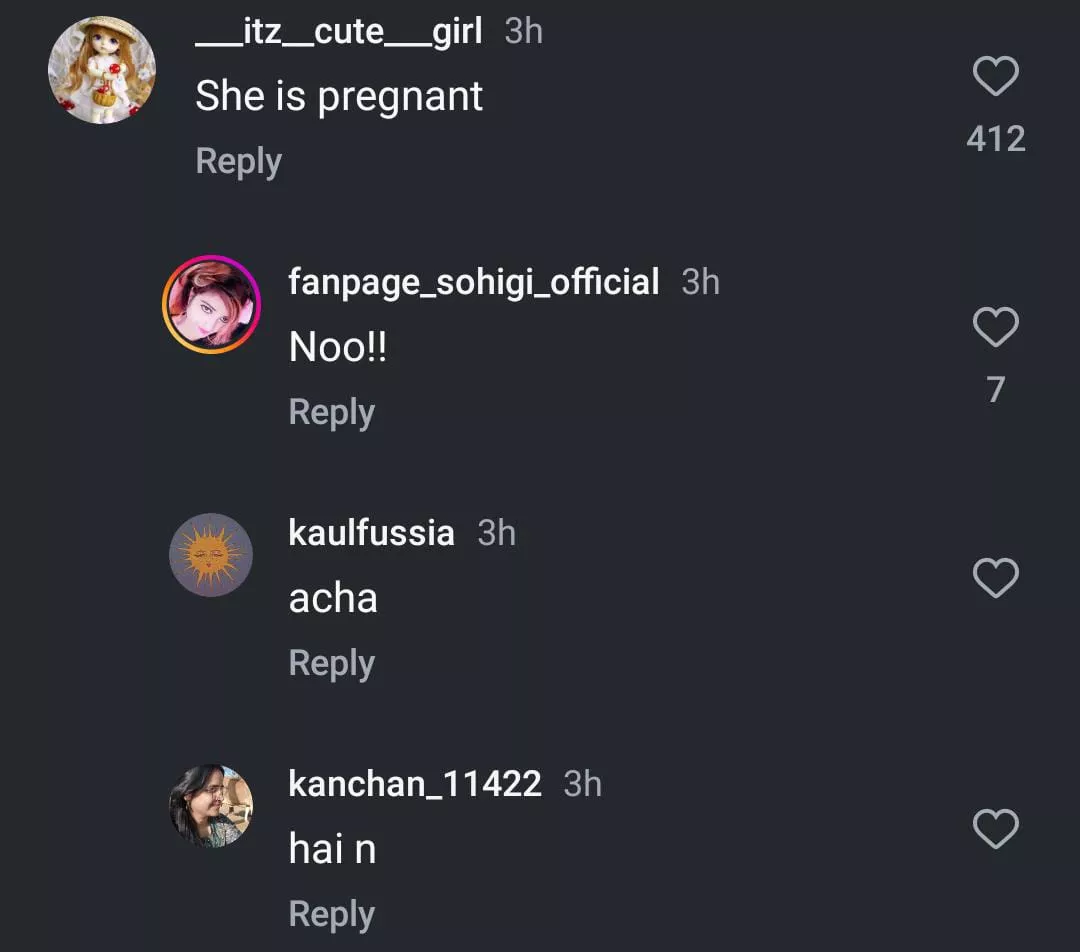The height and width of the screenshot is (952, 1080).
Task: Open fanpage_sohigi_official's story ring avatar
Action: coord(211,304)
